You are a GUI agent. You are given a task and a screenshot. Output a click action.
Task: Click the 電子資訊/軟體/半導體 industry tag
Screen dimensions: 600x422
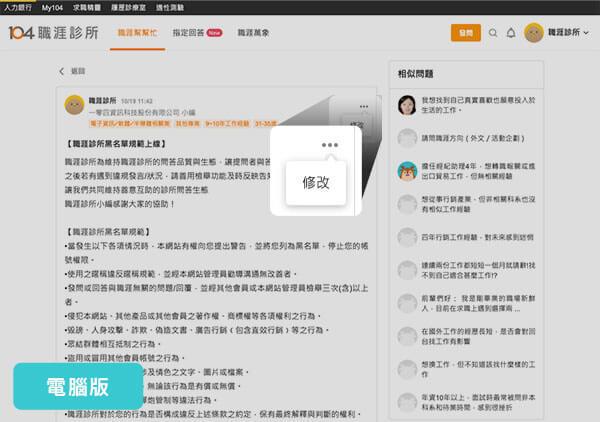click(130, 124)
